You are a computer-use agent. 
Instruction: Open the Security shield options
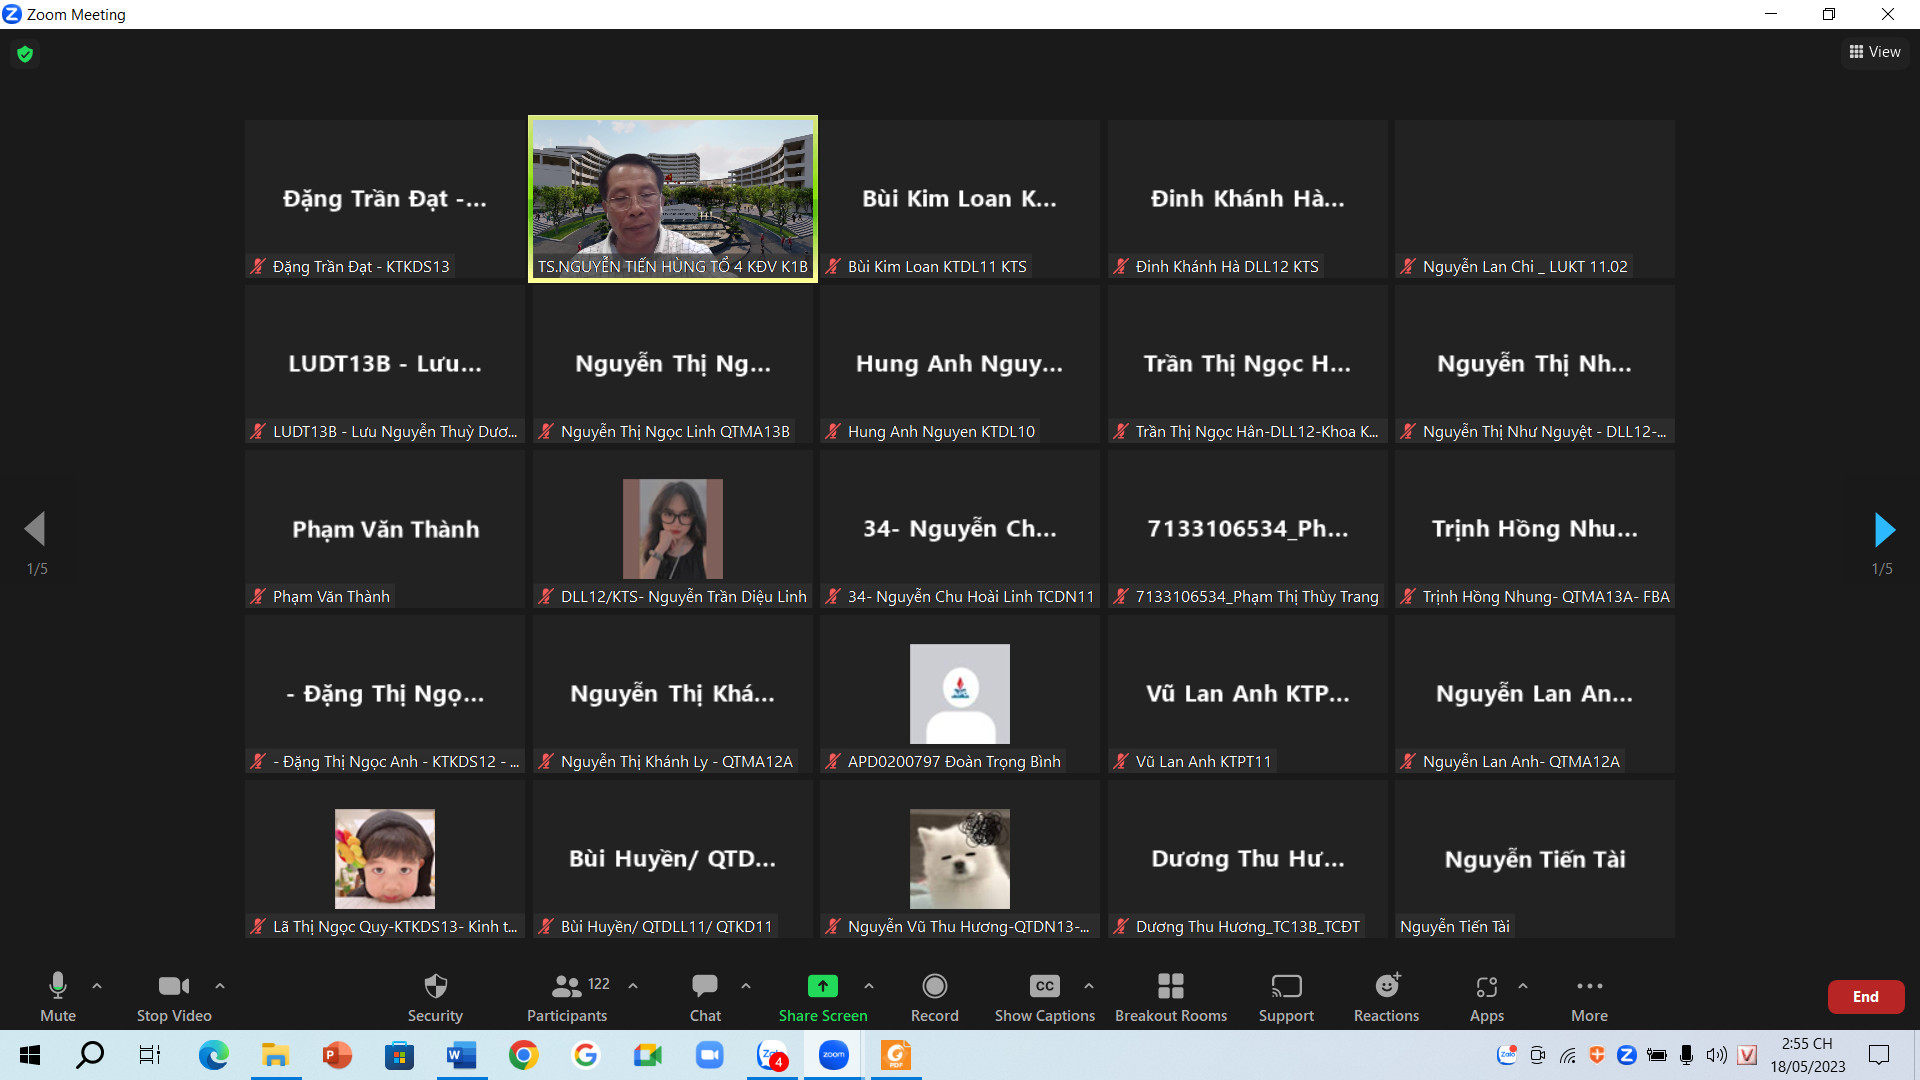[435, 996]
